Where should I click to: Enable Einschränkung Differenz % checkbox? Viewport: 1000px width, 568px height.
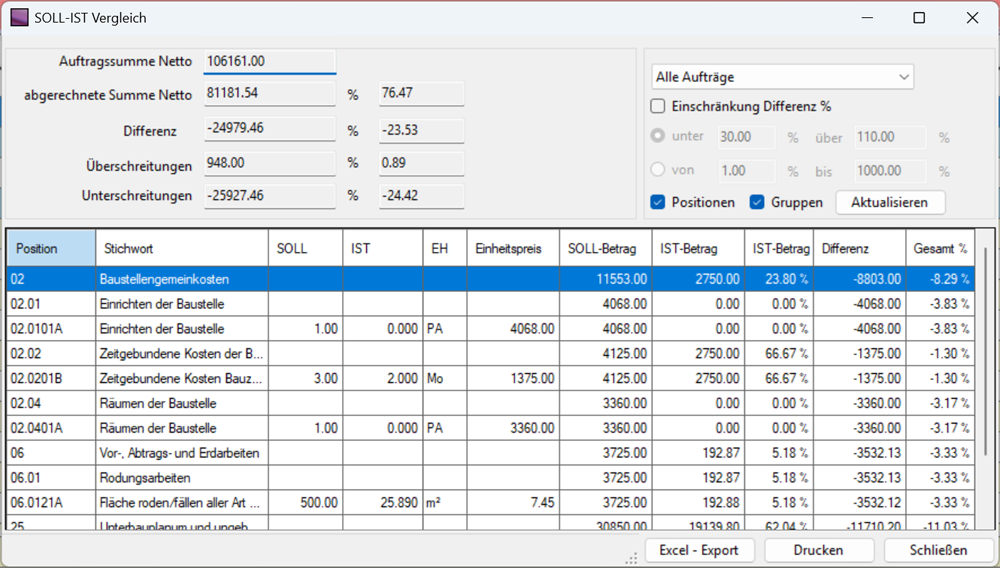(658, 106)
